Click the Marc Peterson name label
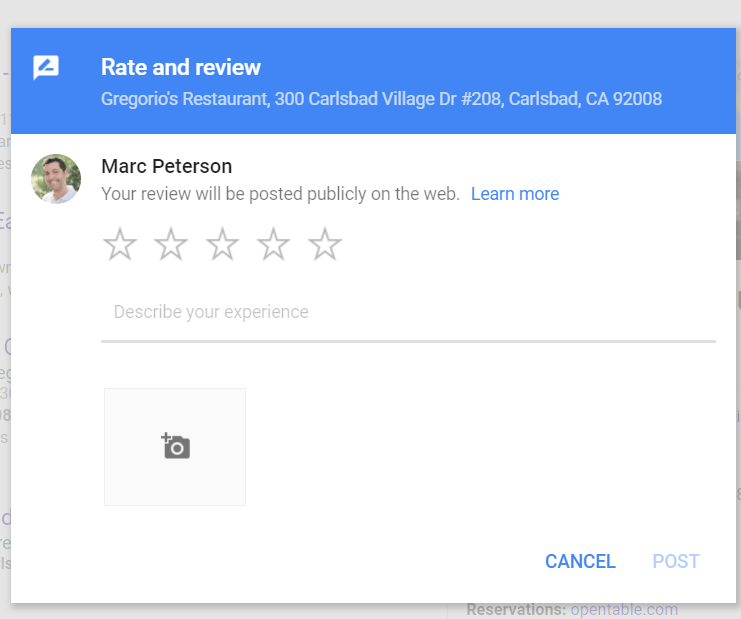This screenshot has width=741, height=619. [x=166, y=166]
